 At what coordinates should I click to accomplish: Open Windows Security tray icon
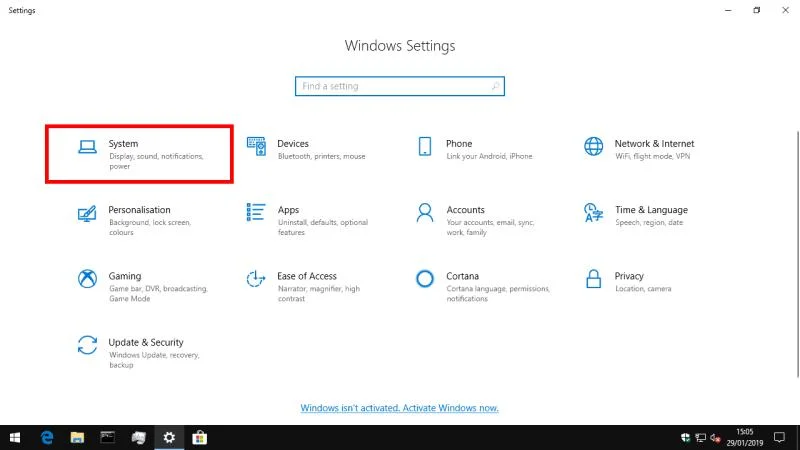click(x=685, y=438)
